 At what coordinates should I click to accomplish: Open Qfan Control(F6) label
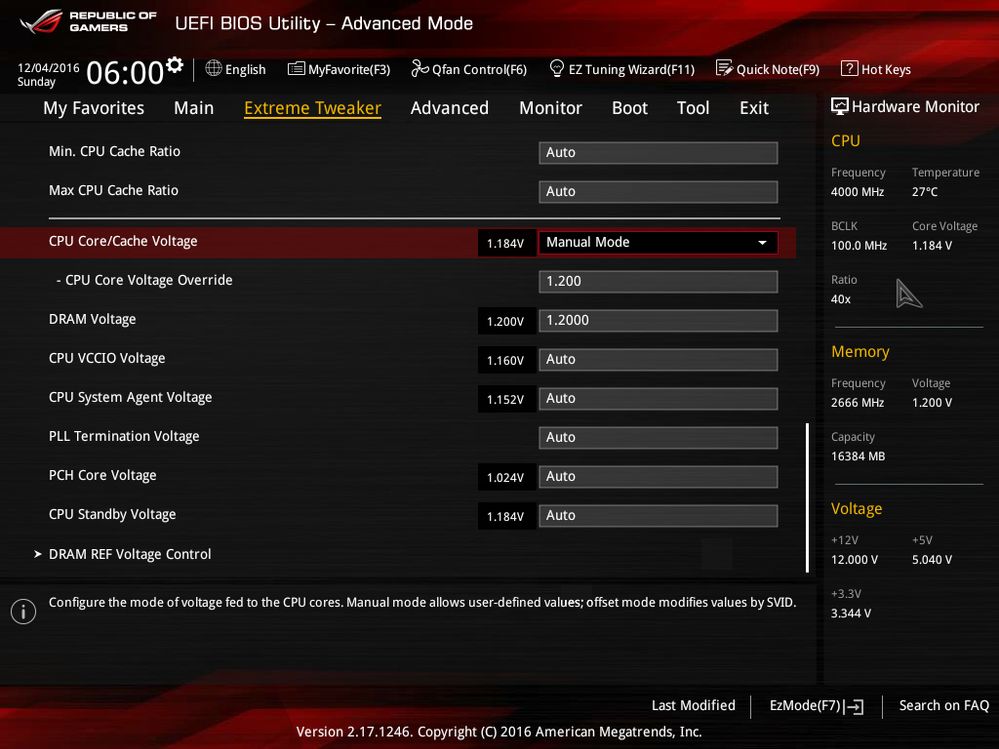pyautogui.click(x=479, y=69)
